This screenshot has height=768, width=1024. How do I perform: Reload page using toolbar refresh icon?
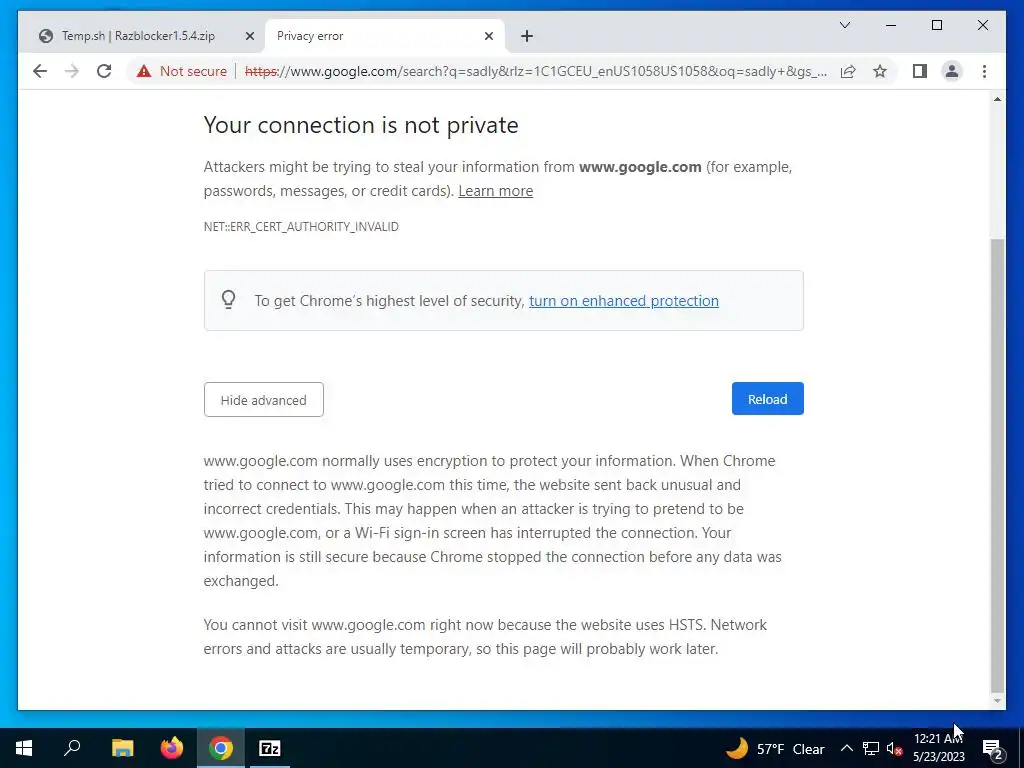104,71
